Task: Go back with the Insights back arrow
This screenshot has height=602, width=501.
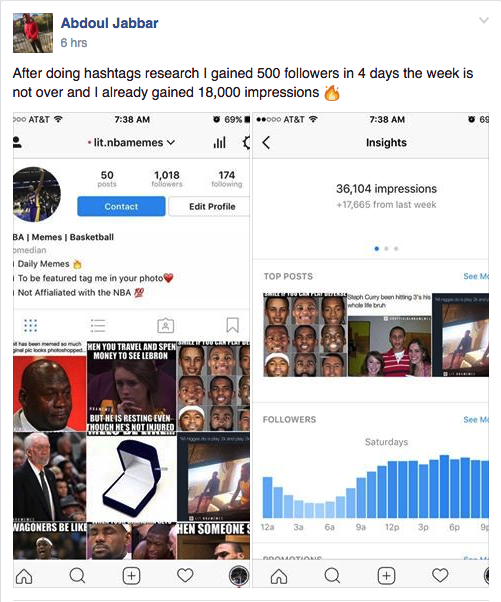Action: click(266, 143)
